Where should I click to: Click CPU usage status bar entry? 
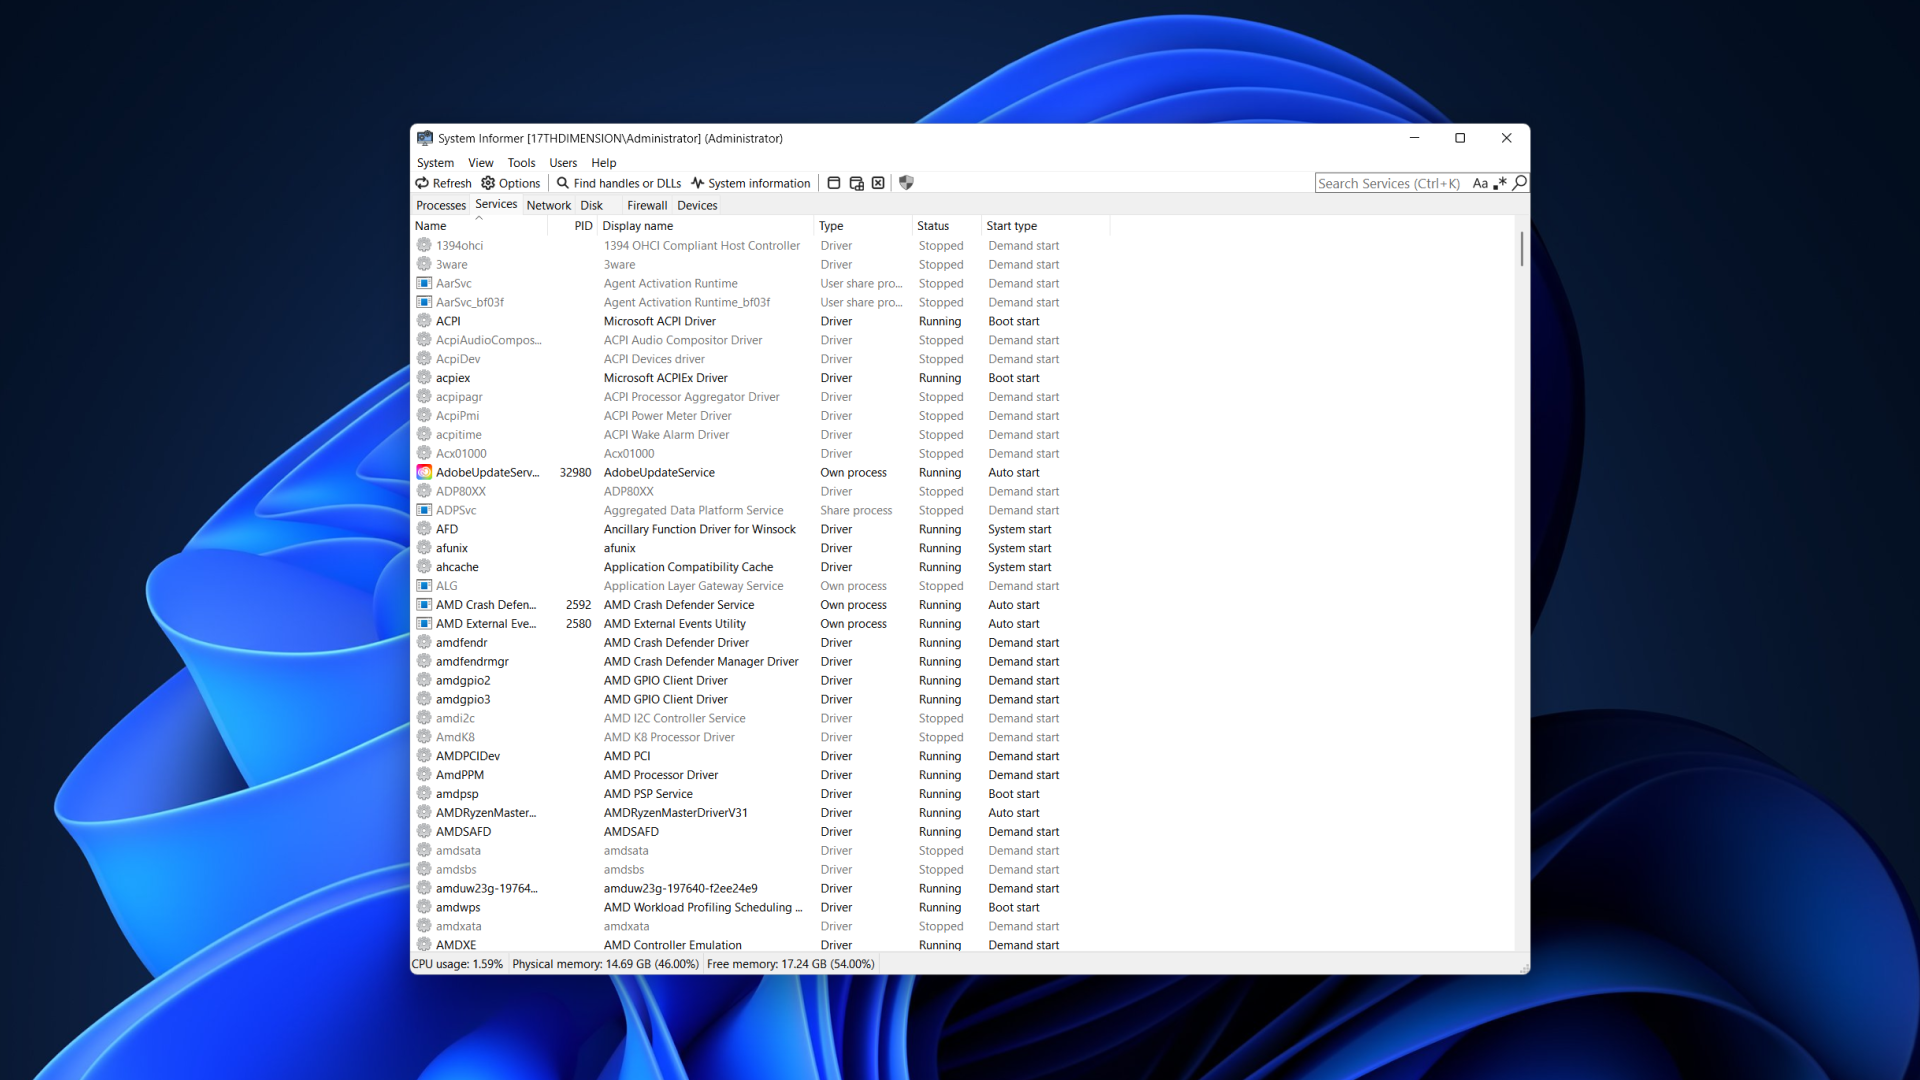tap(457, 964)
